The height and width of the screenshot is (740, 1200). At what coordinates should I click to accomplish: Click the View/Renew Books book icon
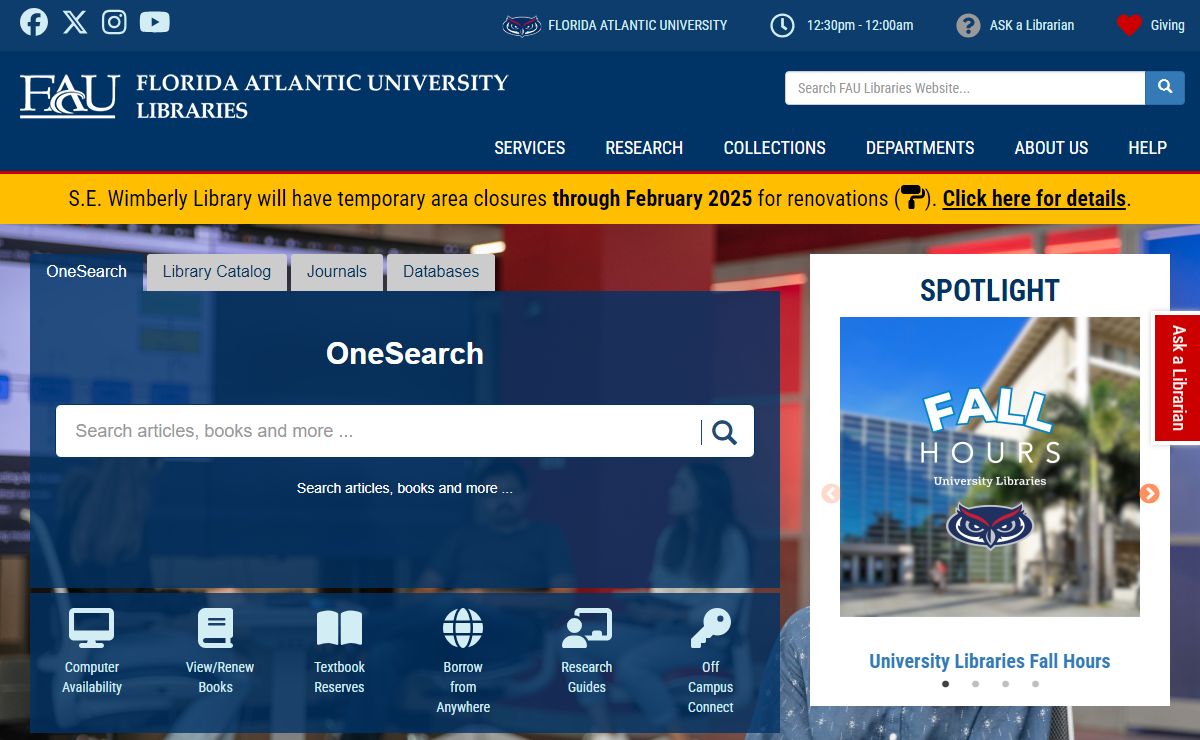[215, 628]
